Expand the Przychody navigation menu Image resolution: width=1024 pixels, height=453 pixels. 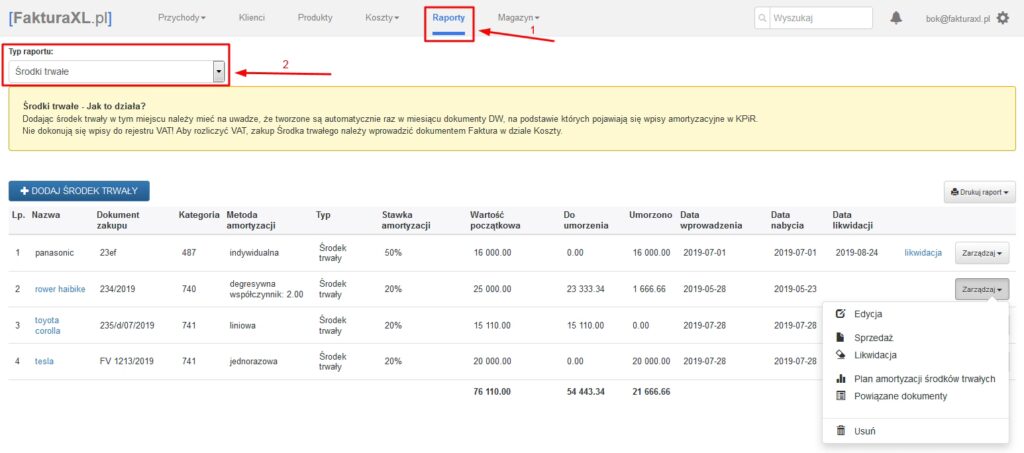(182, 18)
